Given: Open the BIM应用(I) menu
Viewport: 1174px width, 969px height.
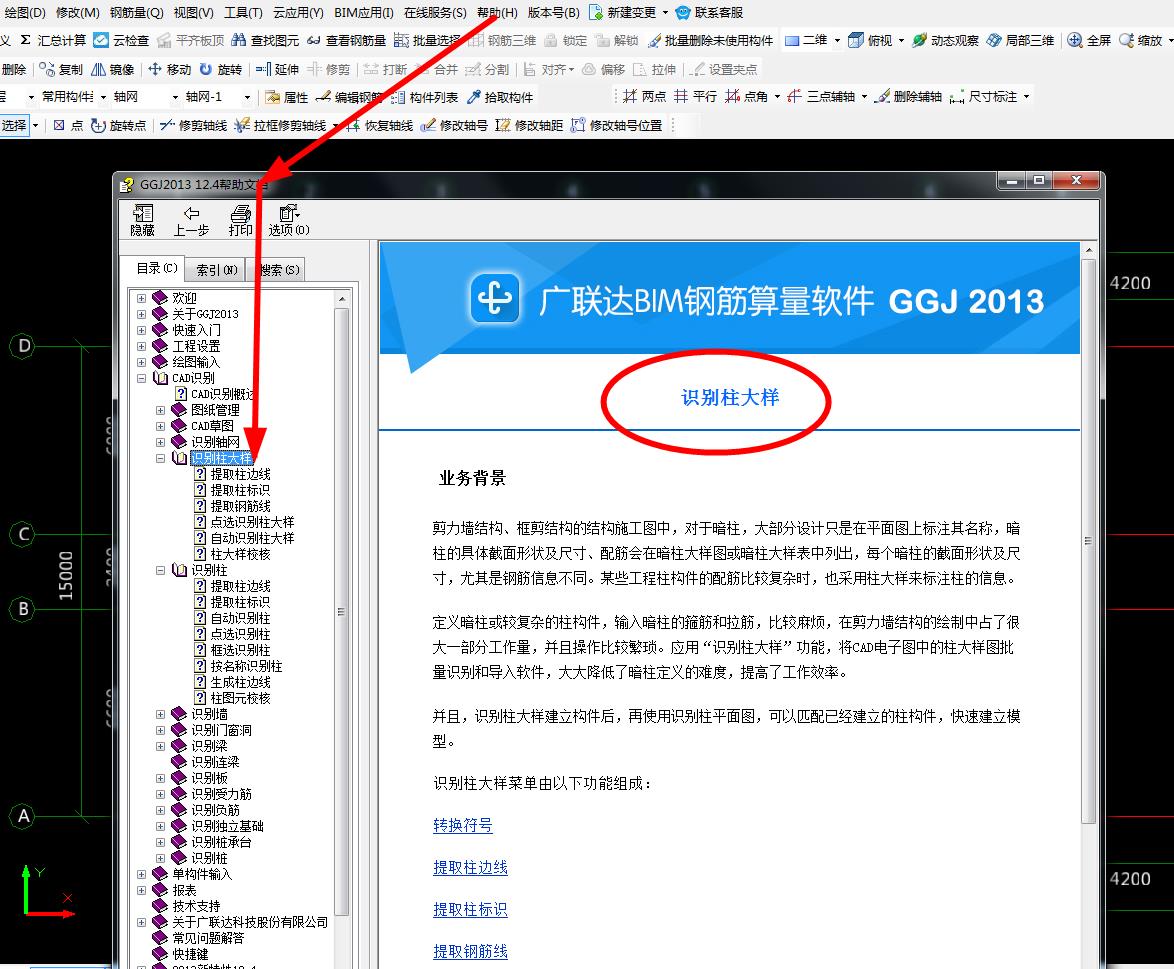Looking at the screenshot, I should [364, 13].
